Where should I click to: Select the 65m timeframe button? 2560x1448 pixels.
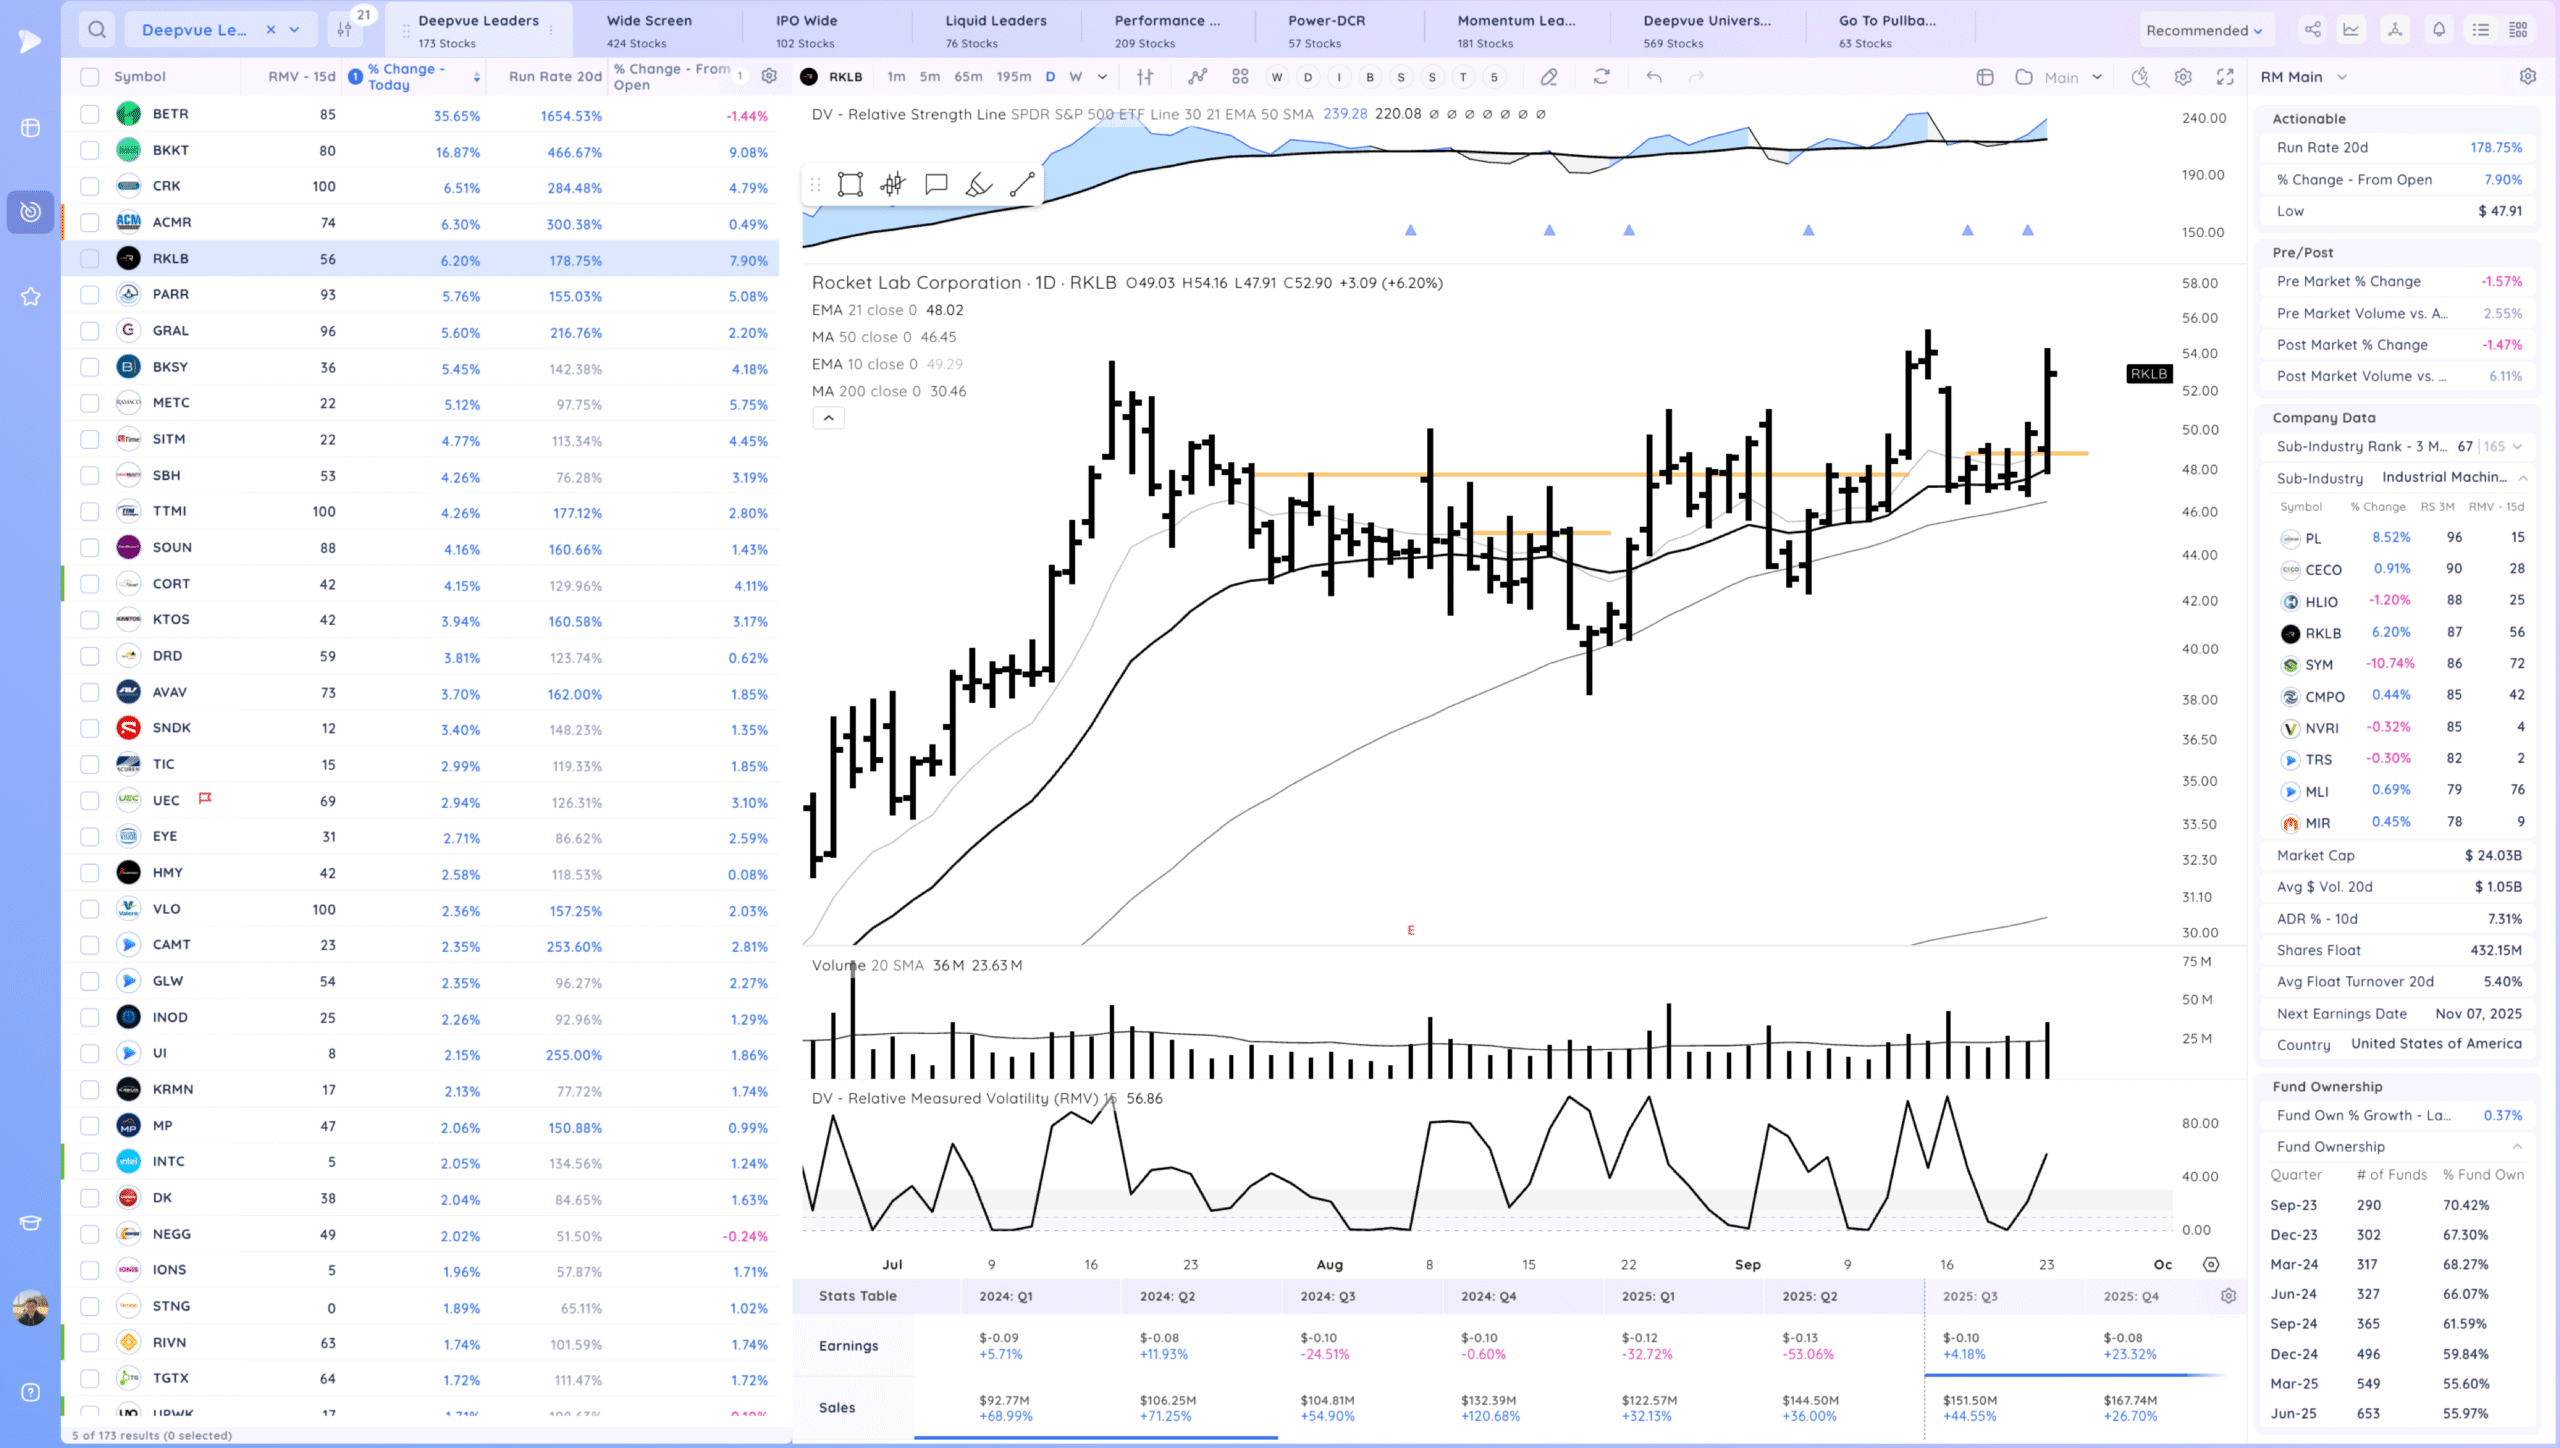click(x=967, y=77)
